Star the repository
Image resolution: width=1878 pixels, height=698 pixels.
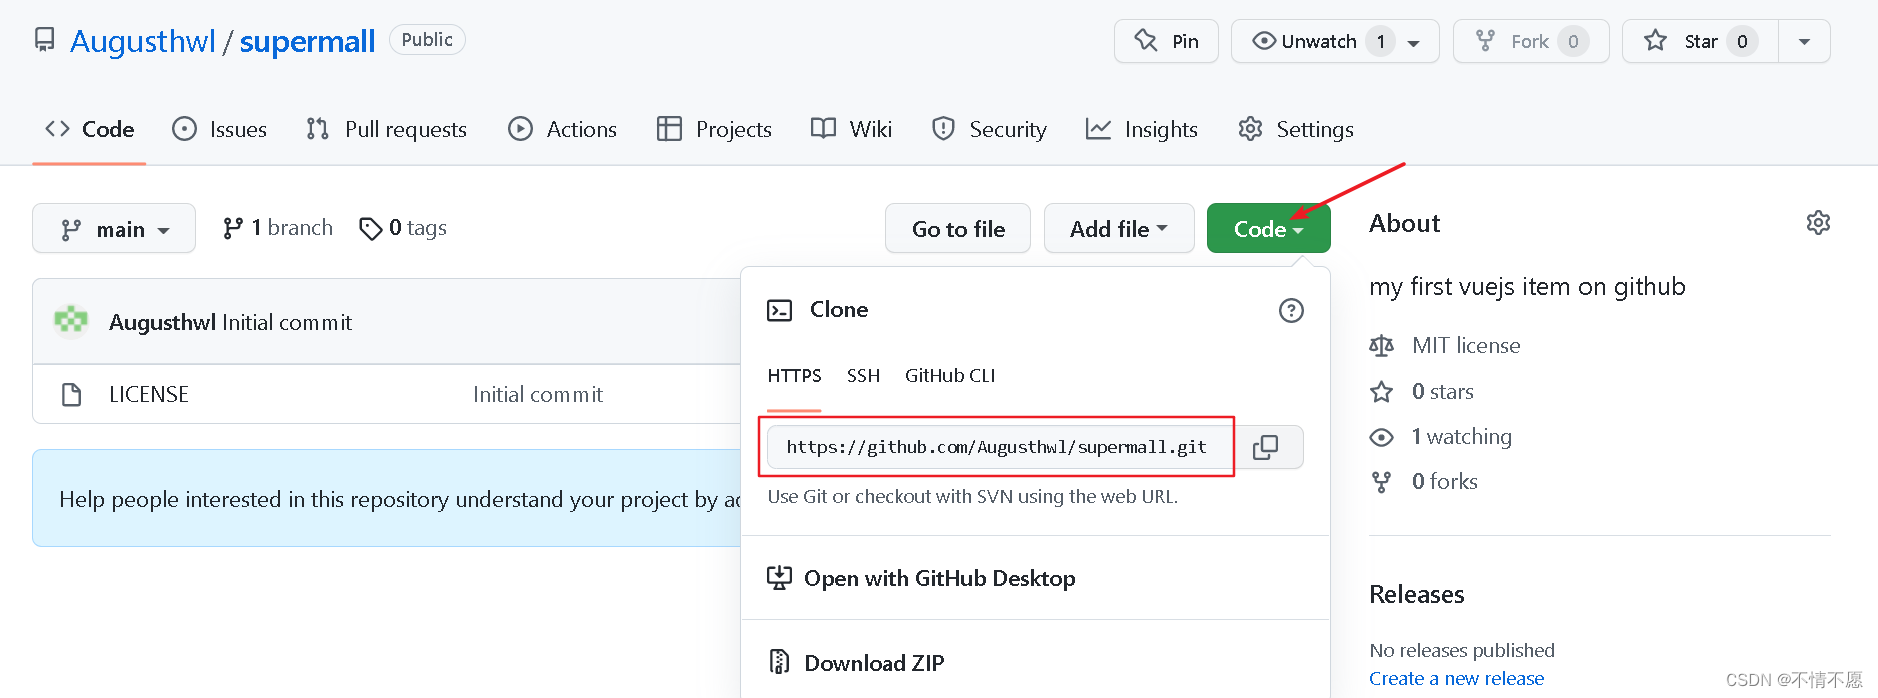click(1700, 41)
